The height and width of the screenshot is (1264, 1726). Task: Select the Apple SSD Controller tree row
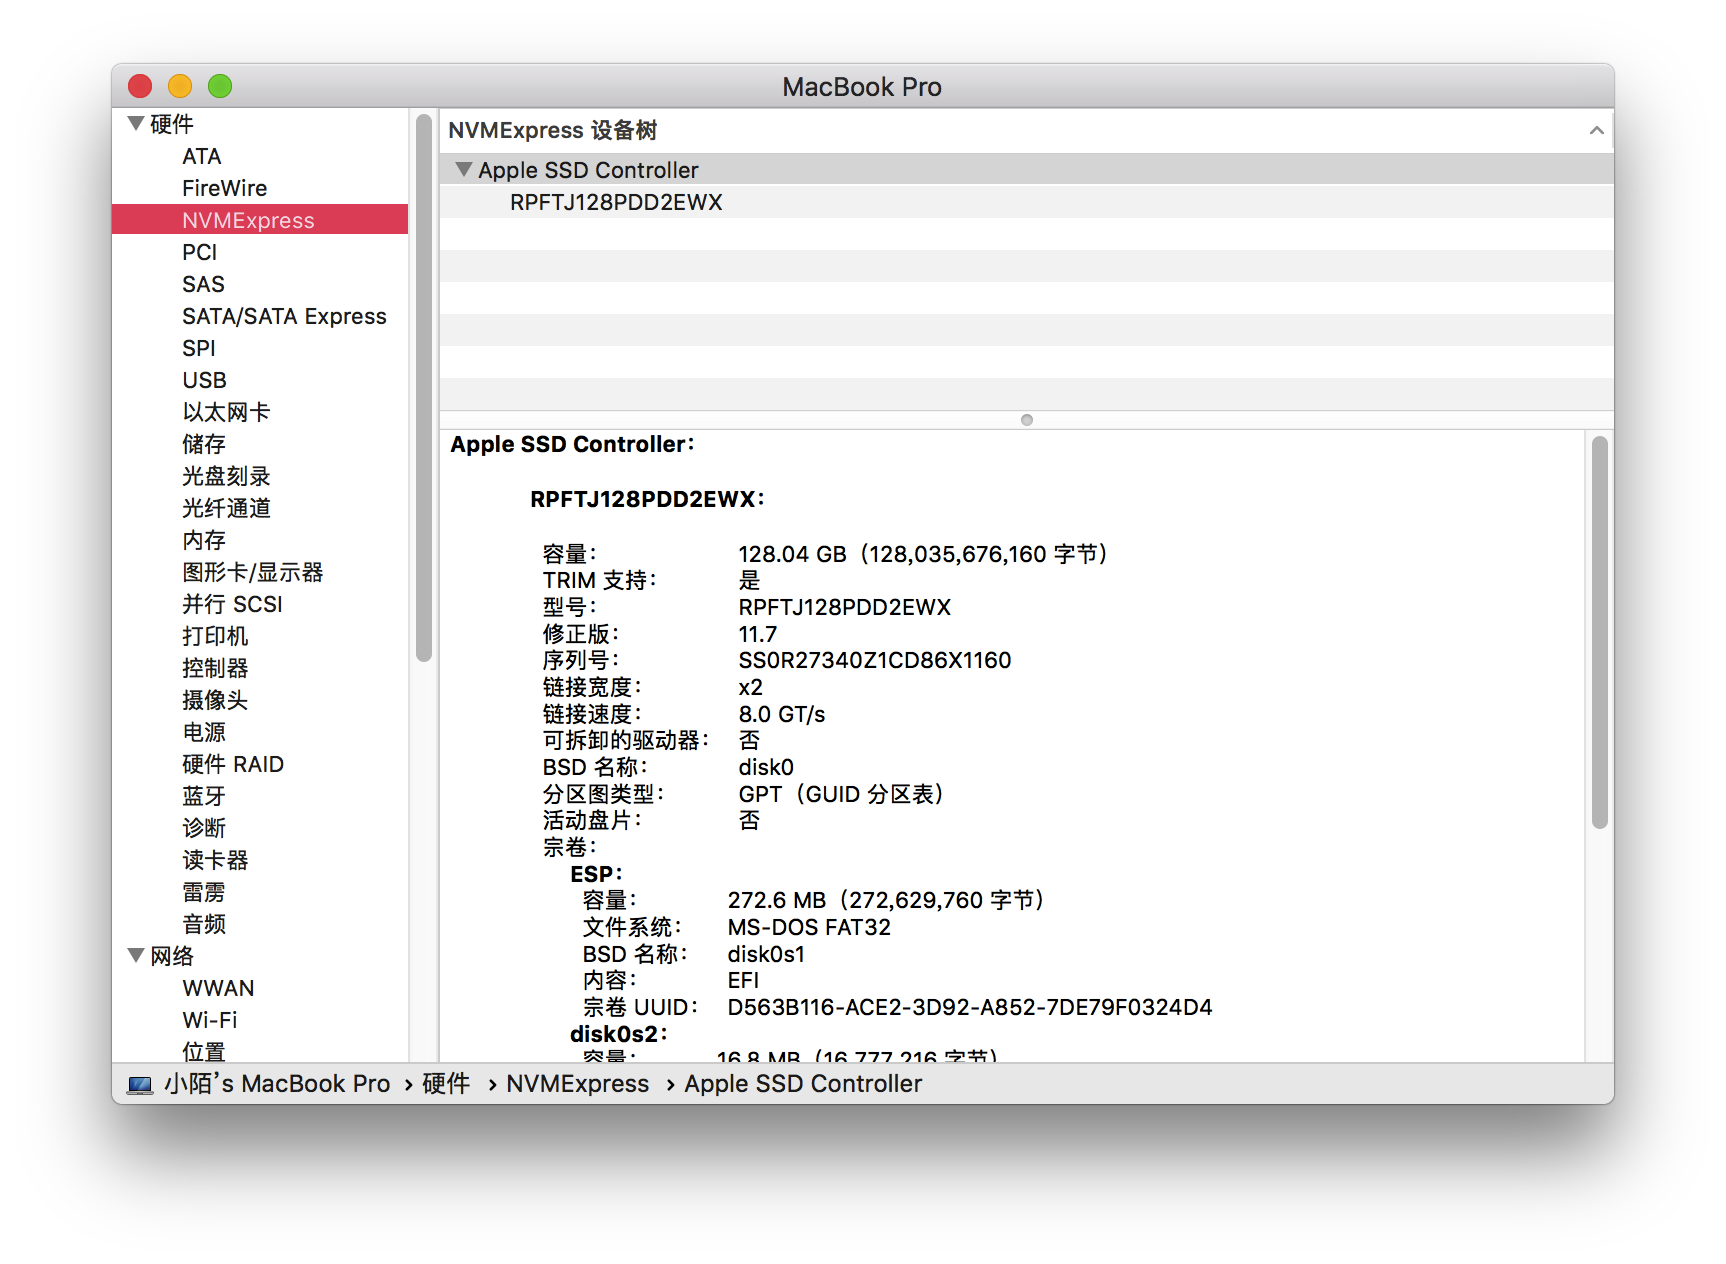click(1027, 170)
